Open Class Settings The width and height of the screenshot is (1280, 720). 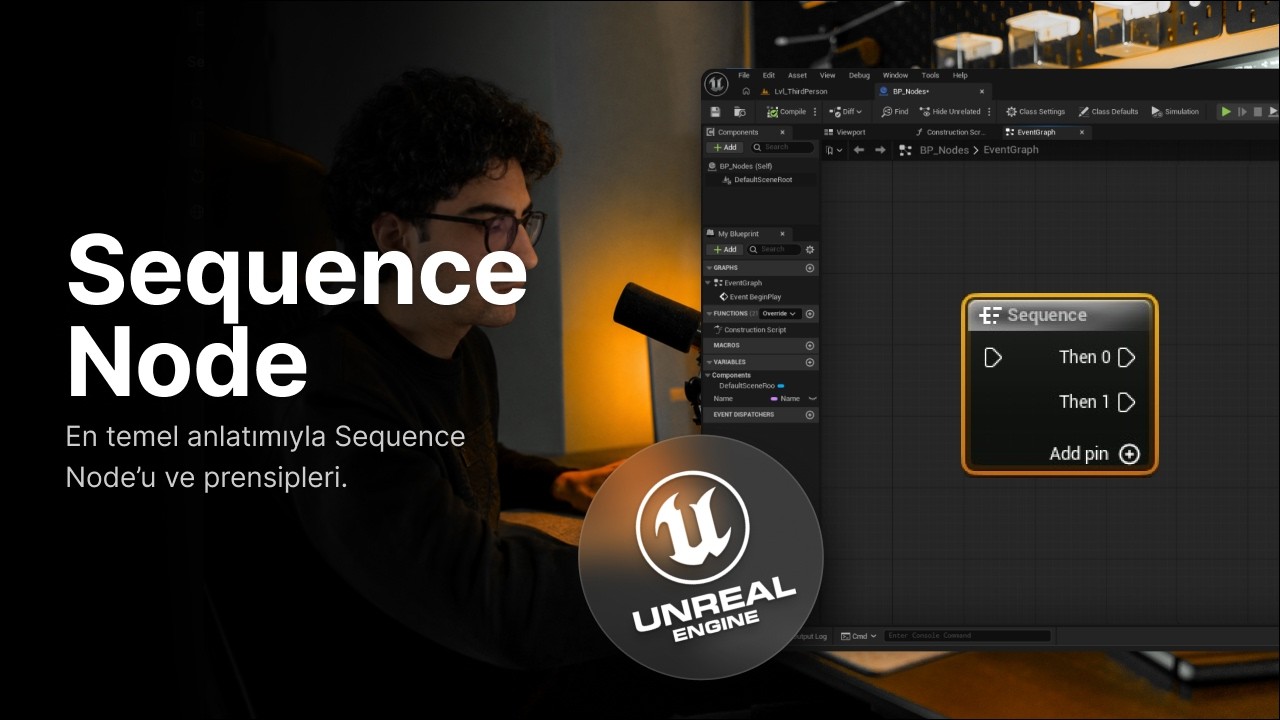coord(1035,112)
